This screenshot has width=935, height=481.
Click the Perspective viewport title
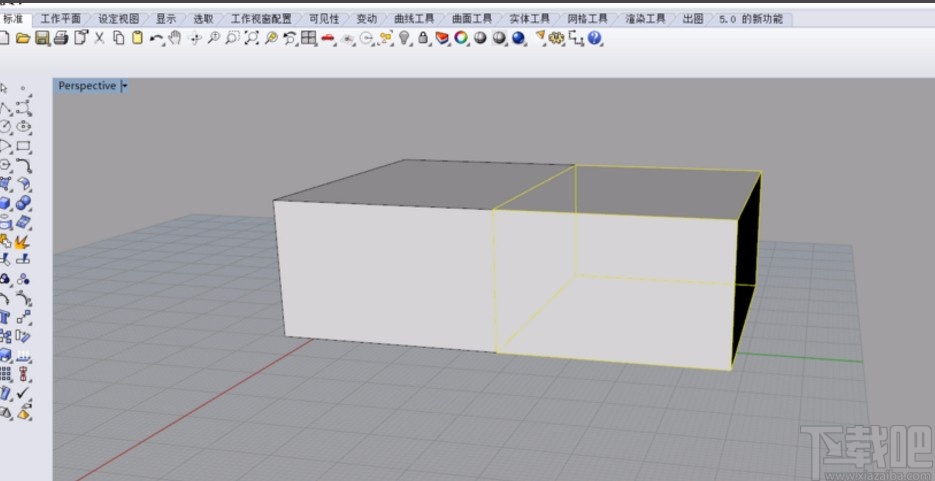(87, 86)
